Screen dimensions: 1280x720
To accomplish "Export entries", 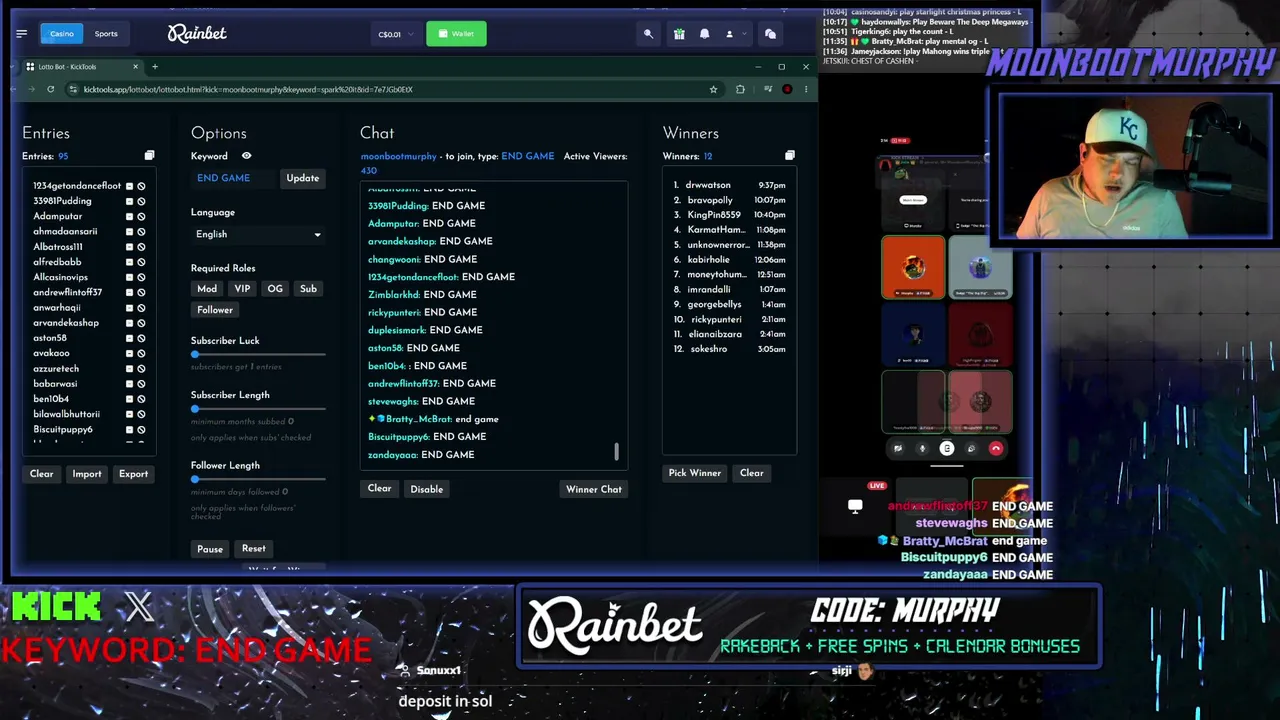I will click(133, 474).
